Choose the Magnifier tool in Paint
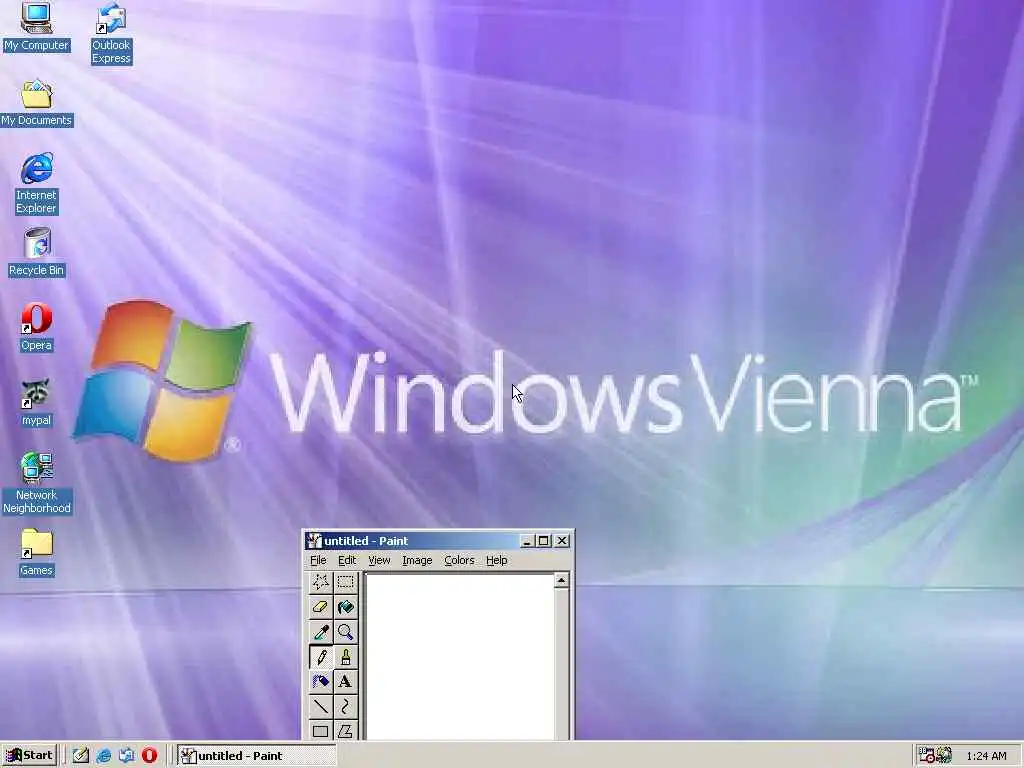The width and height of the screenshot is (1024, 768). [x=345, y=632]
